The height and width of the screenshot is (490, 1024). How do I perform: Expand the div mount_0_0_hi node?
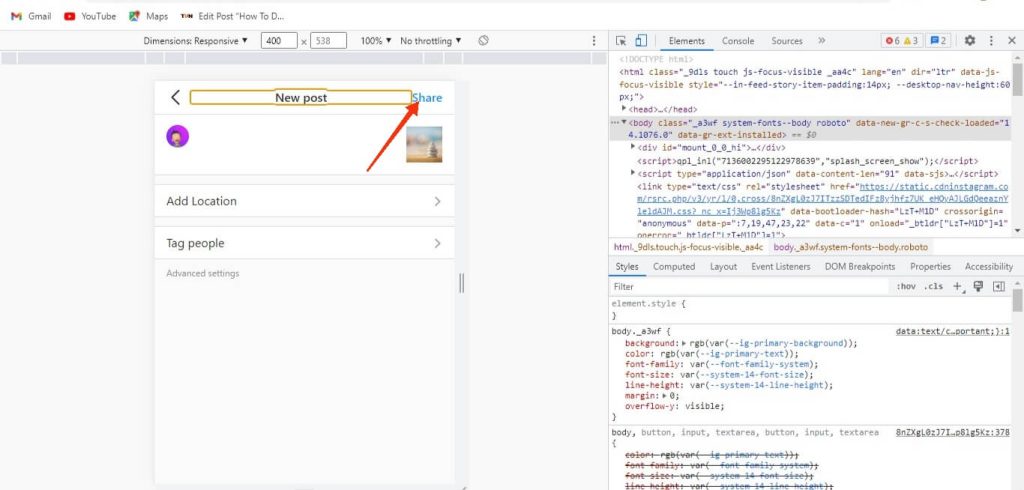click(633, 147)
